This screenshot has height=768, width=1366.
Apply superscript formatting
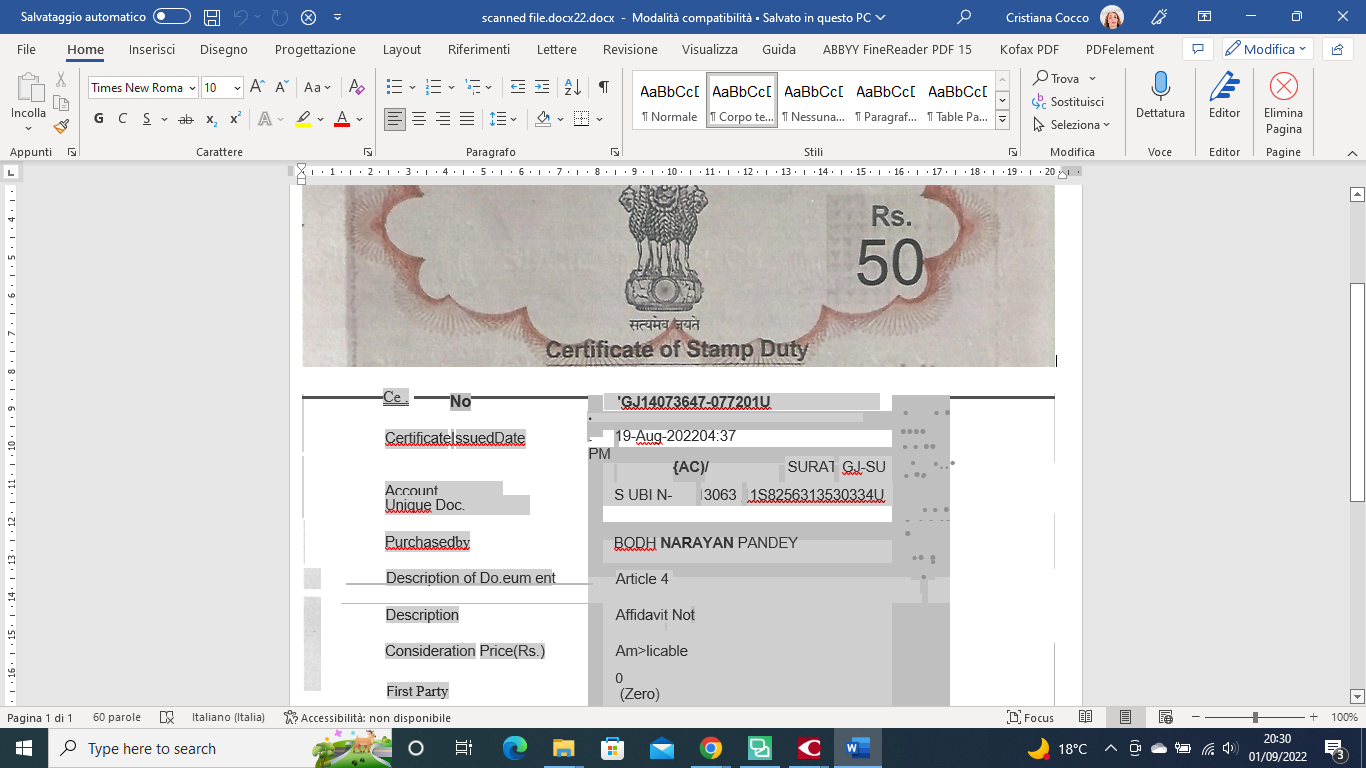pyautogui.click(x=235, y=119)
